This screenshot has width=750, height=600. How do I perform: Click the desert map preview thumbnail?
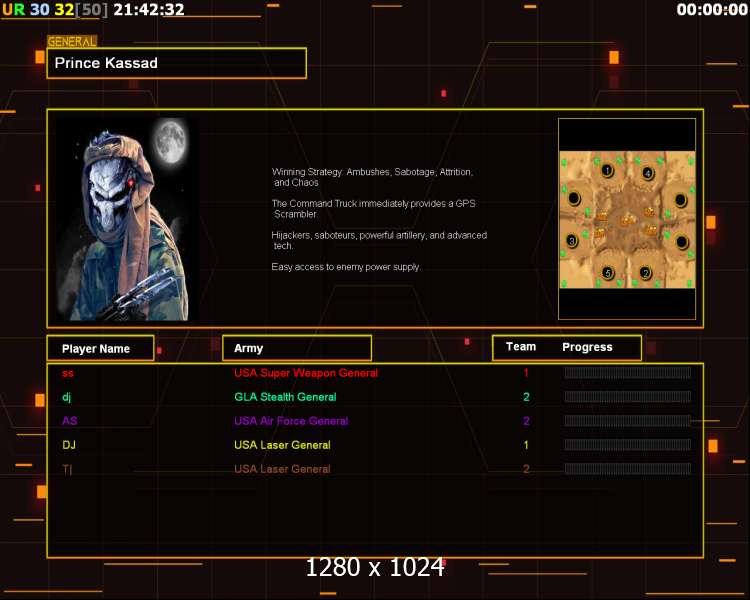coord(627,220)
